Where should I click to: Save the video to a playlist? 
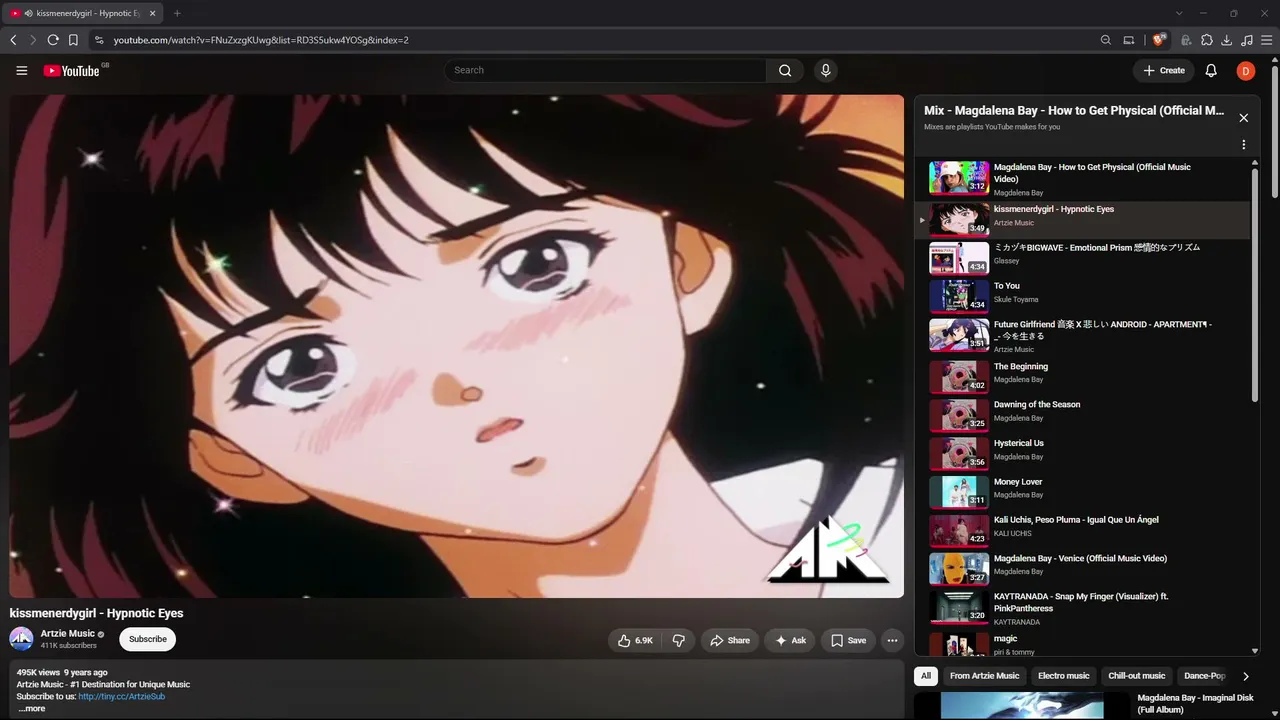[848, 640]
